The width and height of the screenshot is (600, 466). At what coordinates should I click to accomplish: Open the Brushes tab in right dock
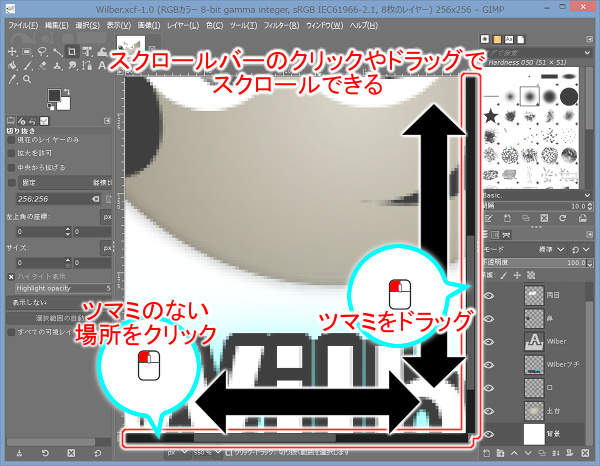[485, 39]
